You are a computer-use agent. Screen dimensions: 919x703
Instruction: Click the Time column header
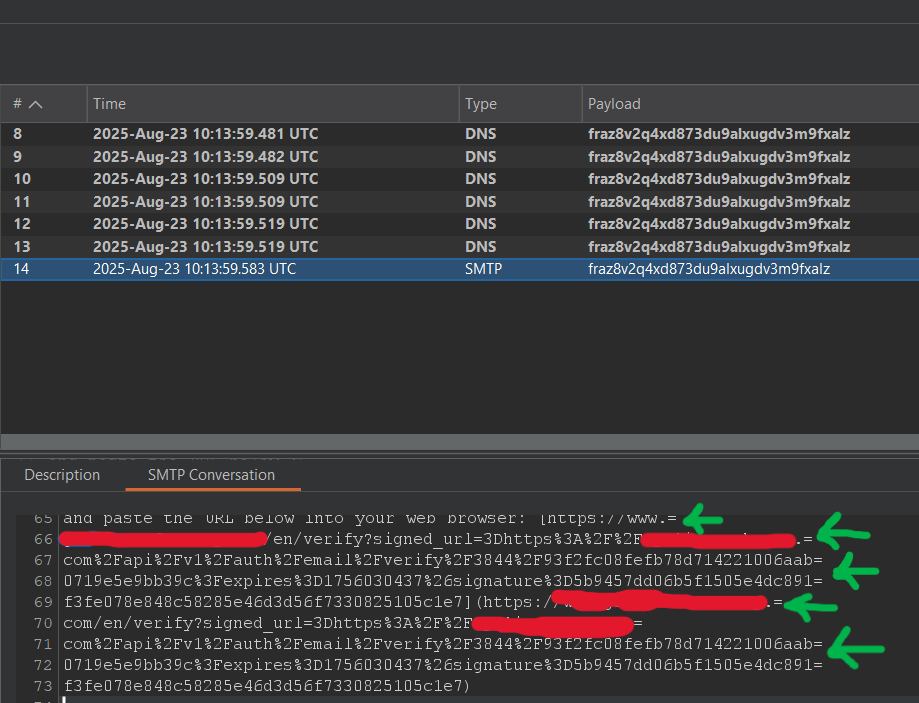coord(273,104)
